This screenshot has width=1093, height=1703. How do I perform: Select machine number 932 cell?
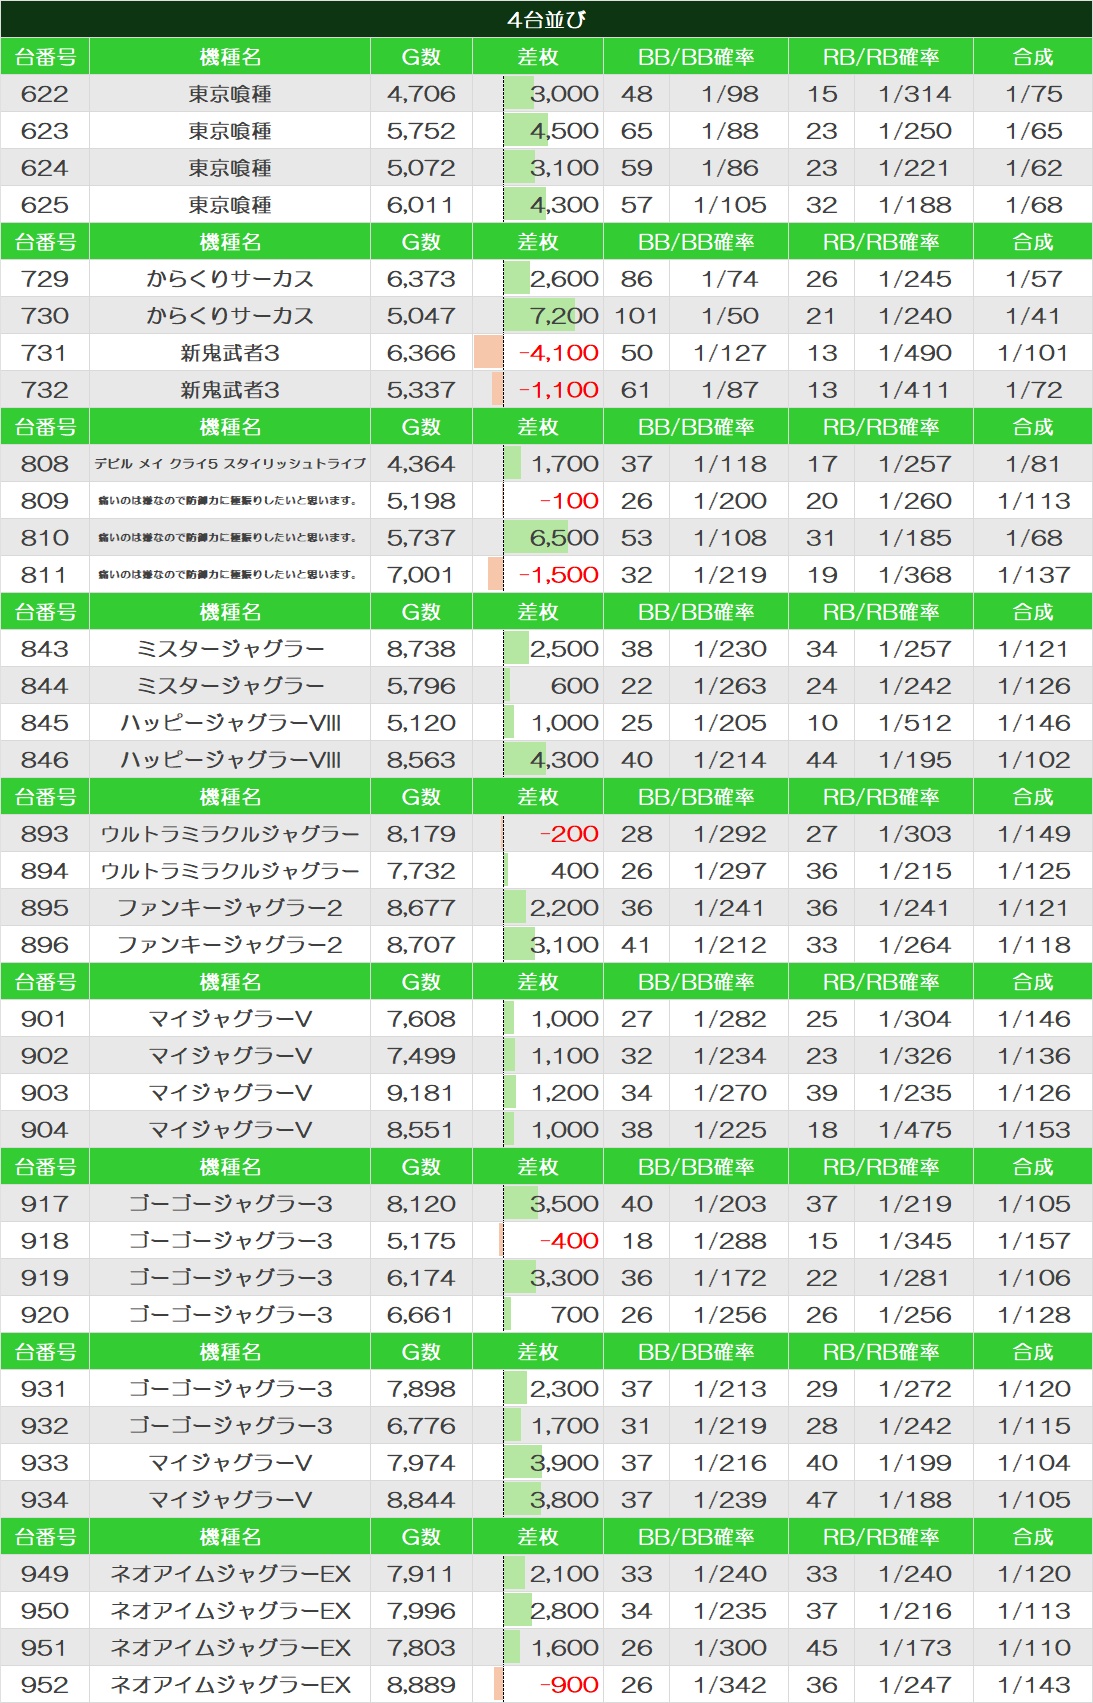pyautogui.click(x=45, y=1426)
